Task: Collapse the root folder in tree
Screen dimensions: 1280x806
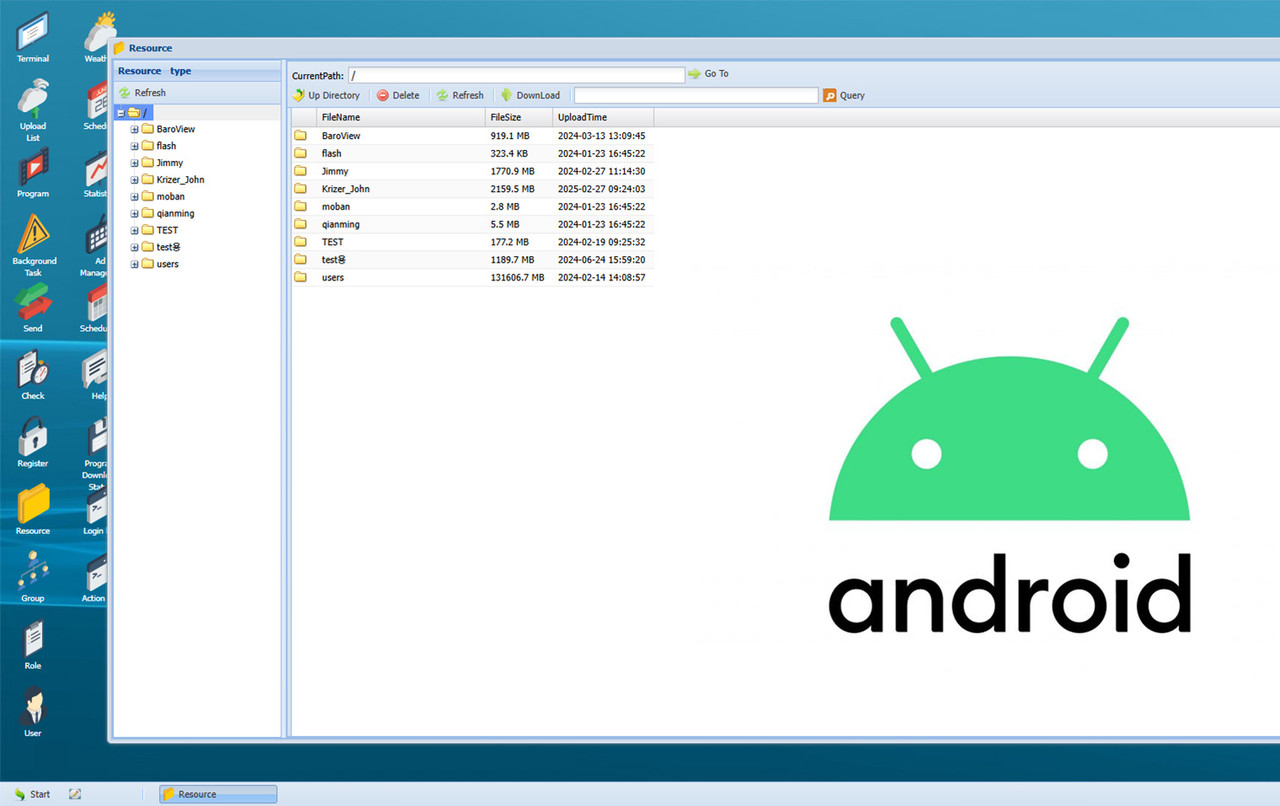Action: (121, 113)
